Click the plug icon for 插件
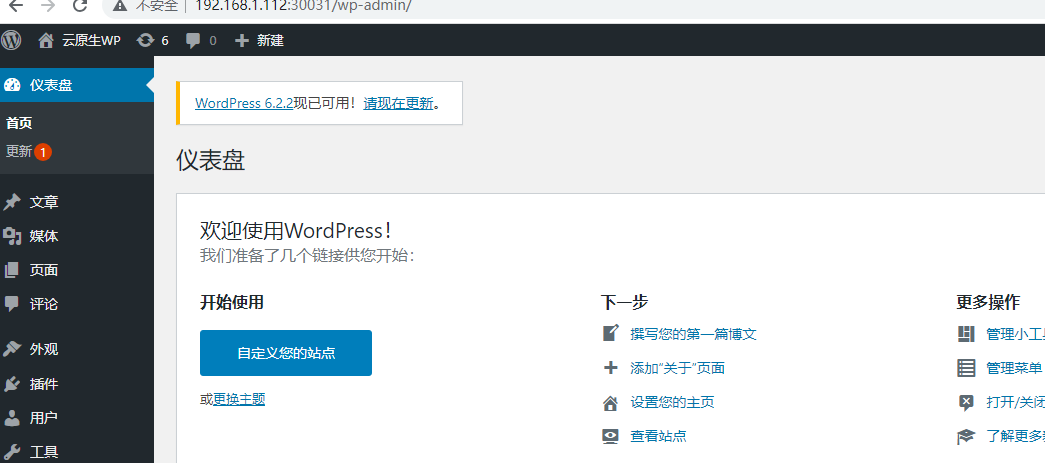1045x463 pixels. click(12, 384)
